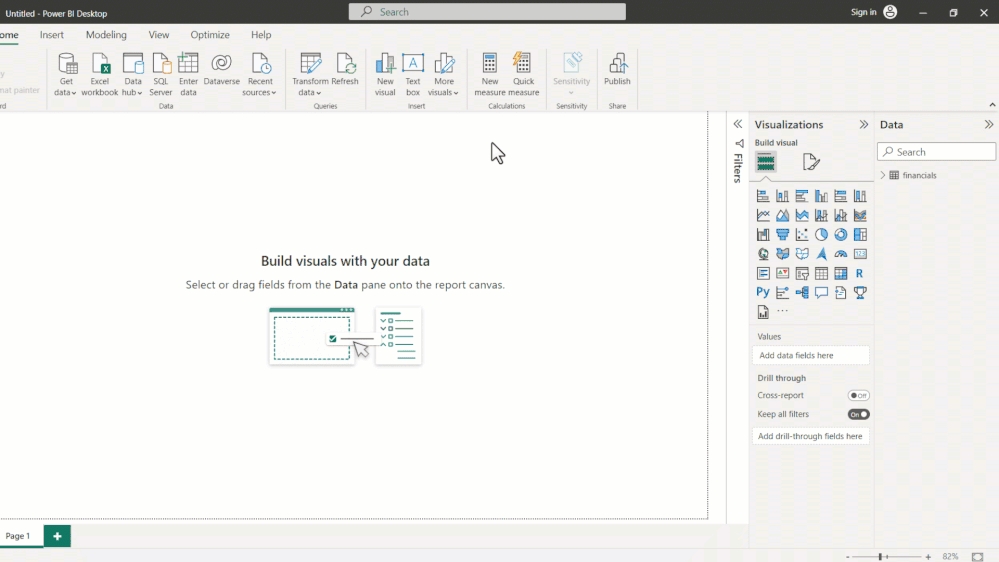Click the Refresh button
The width and height of the screenshot is (999, 562).
click(345, 69)
